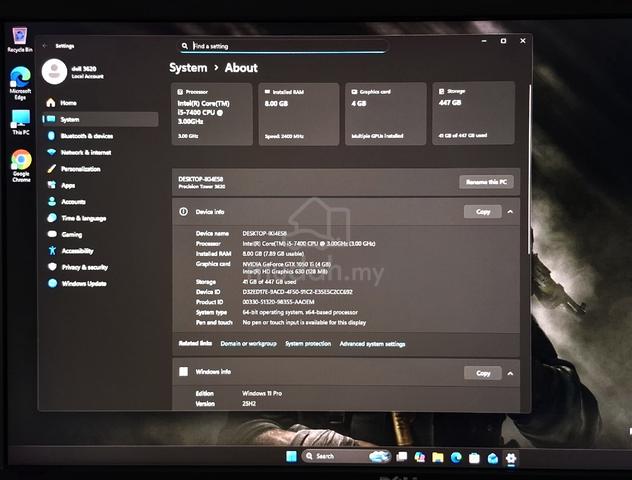Click the taskbar Search box
Screen dimensions: 632x480
(346, 456)
